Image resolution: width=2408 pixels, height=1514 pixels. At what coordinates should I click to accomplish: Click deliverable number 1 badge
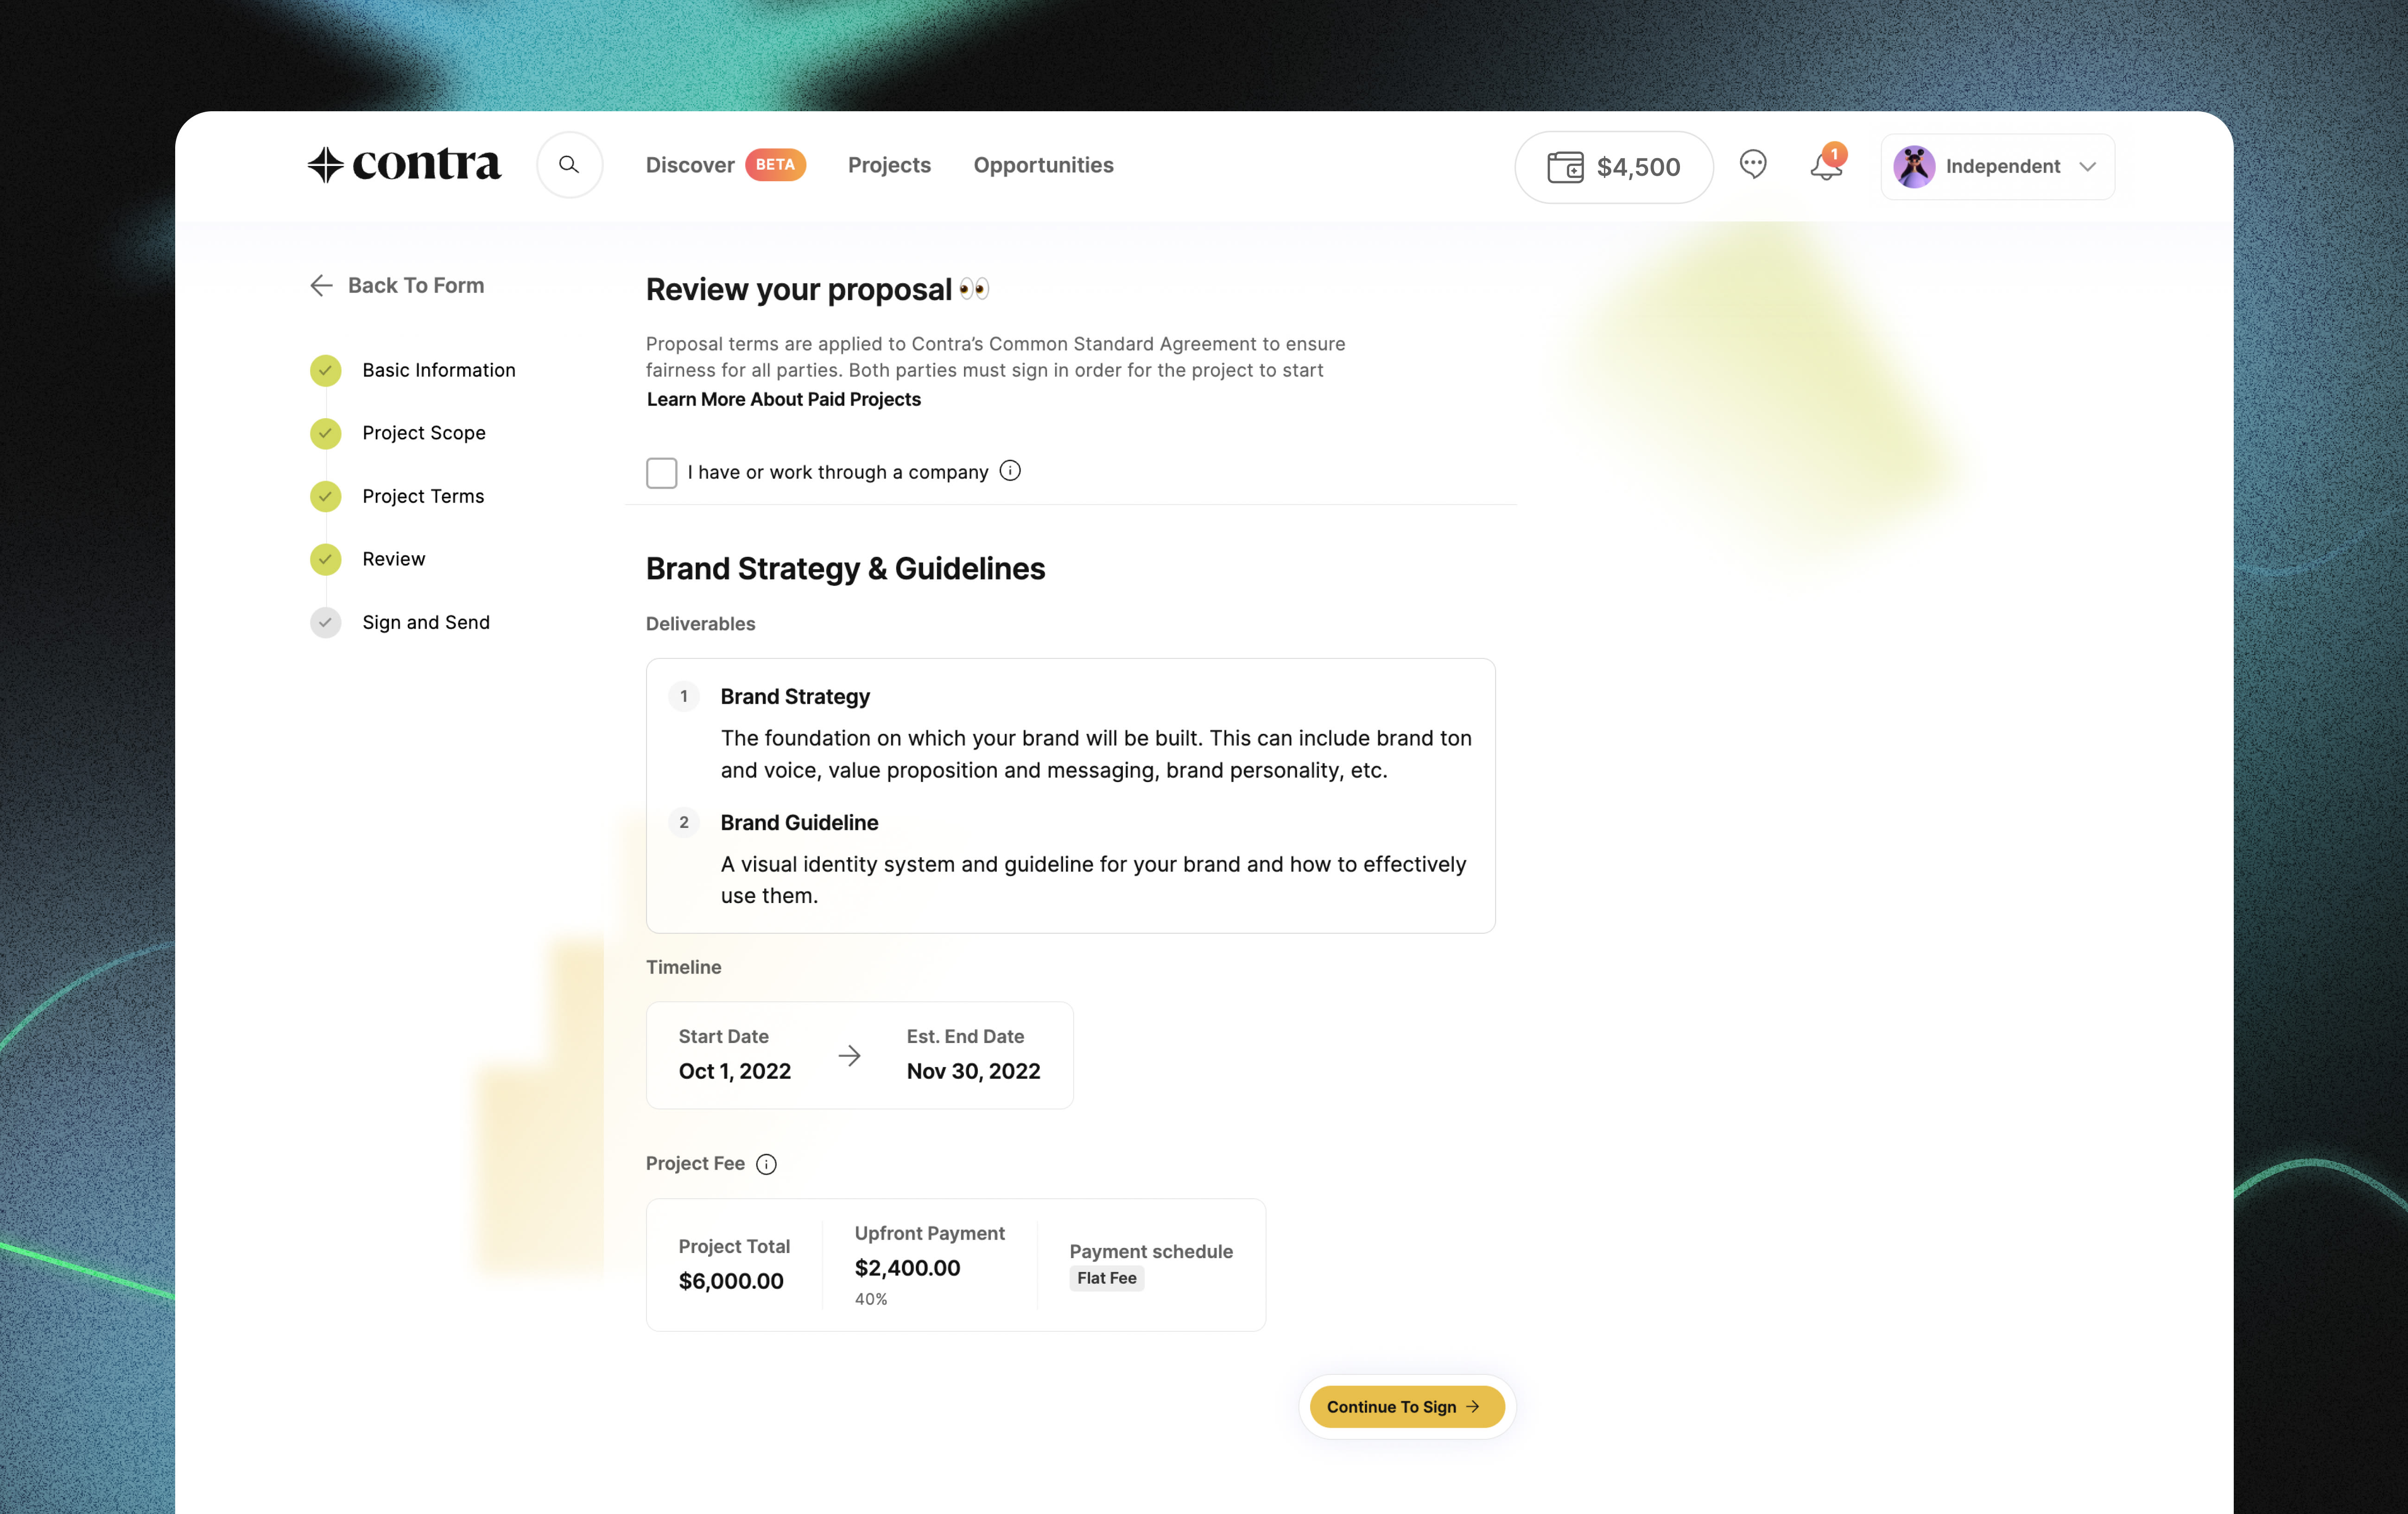(x=684, y=696)
